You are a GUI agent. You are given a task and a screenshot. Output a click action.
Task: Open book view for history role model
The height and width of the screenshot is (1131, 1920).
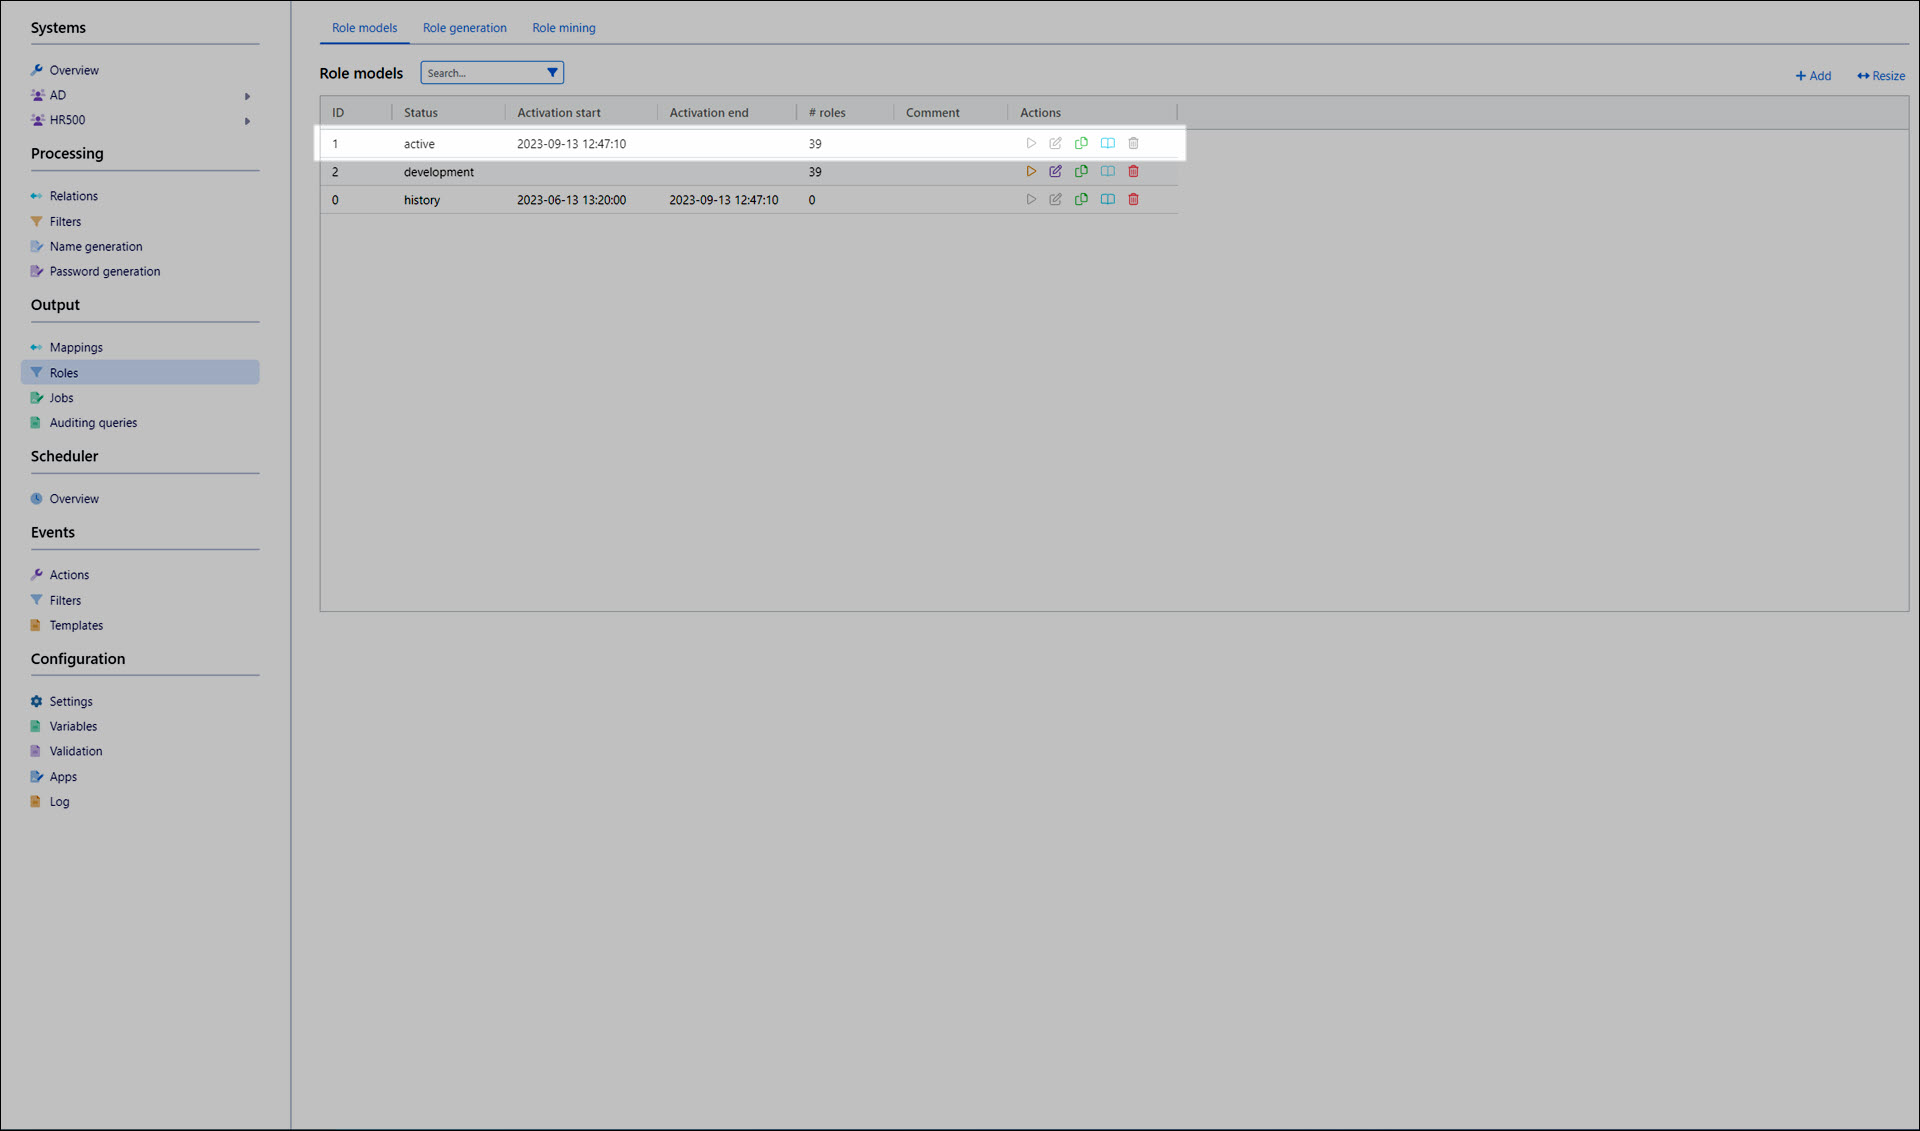click(x=1107, y=200)
